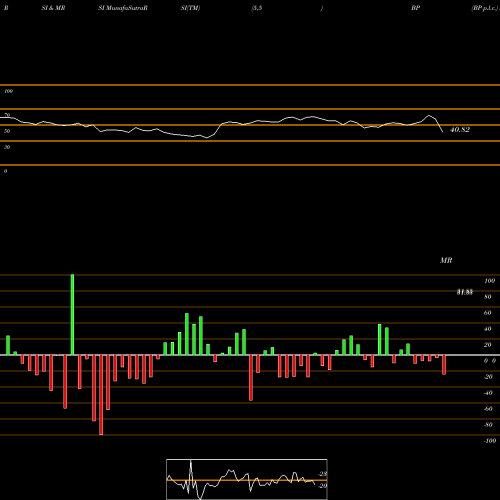Click the '(5,5' parameter text
This screenshot has width=500, height=500.
point(257,8)
